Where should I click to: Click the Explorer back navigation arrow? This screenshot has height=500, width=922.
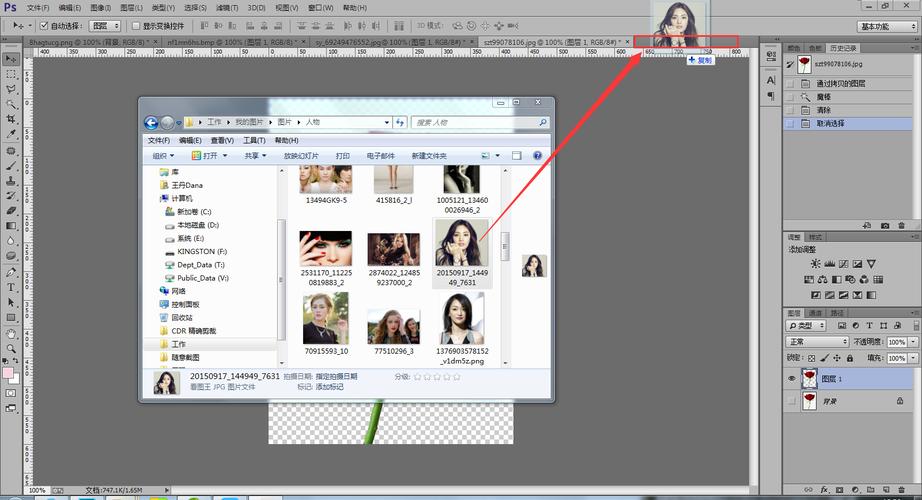point(152,122)
